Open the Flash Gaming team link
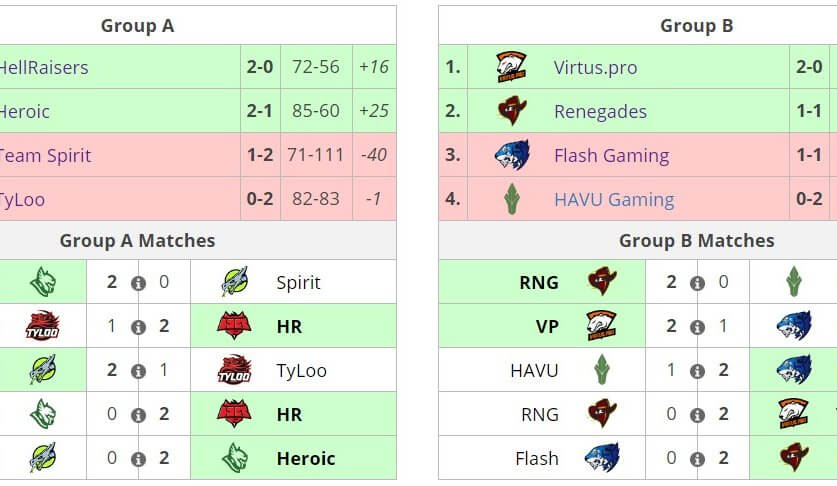Image resolution: width=837 pixels, height=486 pixels. click(611, 156)
